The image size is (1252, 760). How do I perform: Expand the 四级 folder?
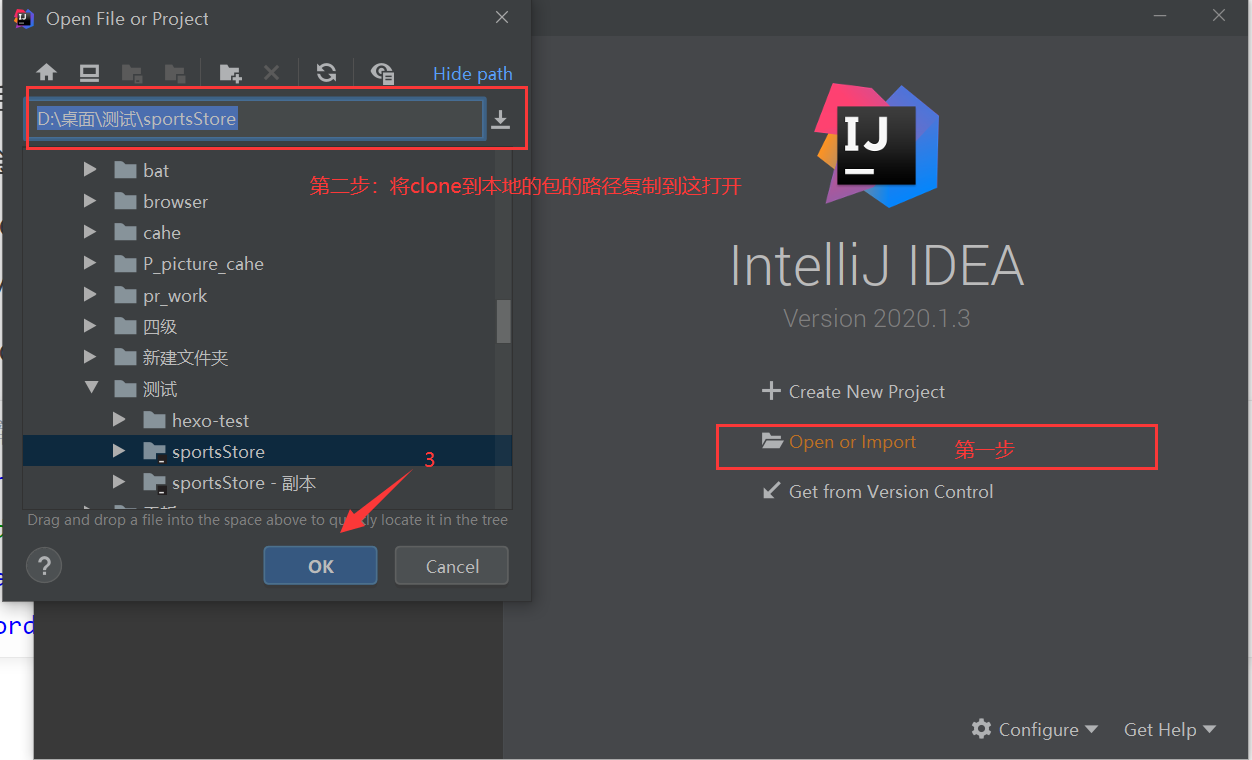[x=90, y=326]
